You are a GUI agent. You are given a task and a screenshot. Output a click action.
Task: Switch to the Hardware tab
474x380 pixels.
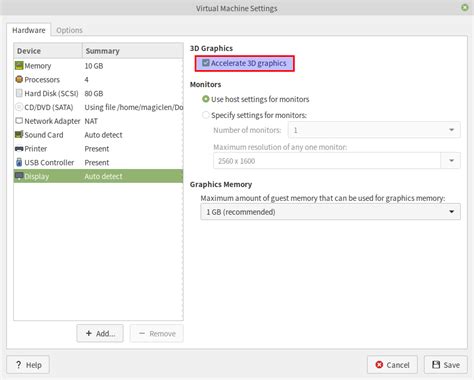[x=29, y=30]
